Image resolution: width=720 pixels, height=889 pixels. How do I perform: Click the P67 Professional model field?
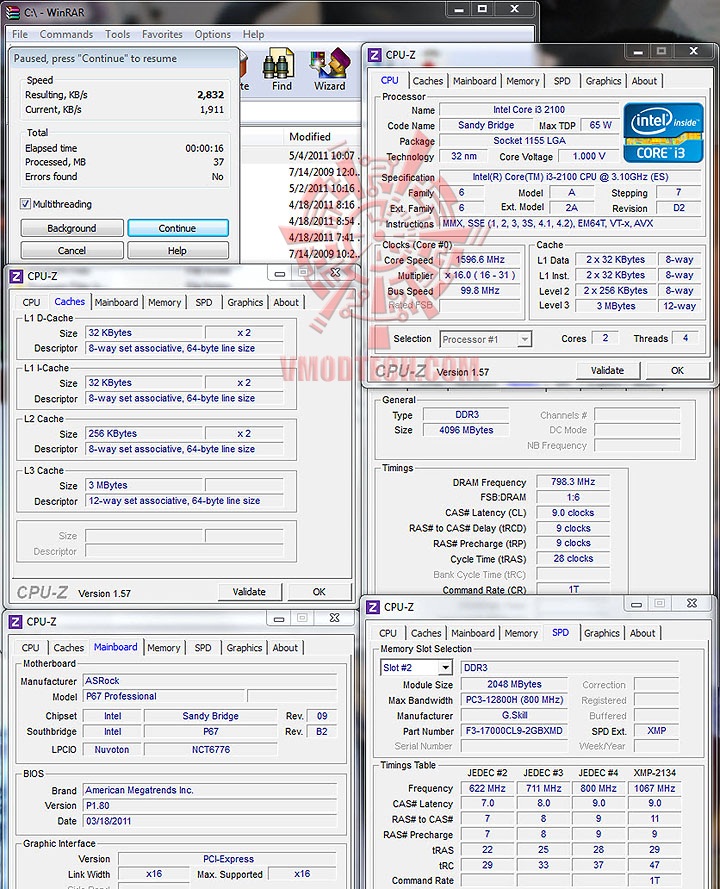164,696
